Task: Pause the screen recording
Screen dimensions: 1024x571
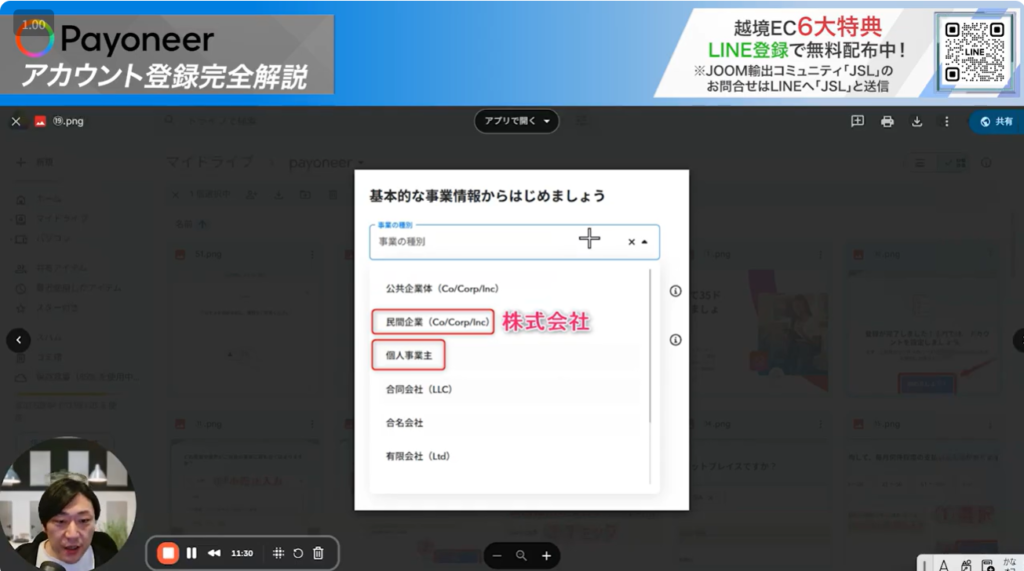Action: [191, 553]
